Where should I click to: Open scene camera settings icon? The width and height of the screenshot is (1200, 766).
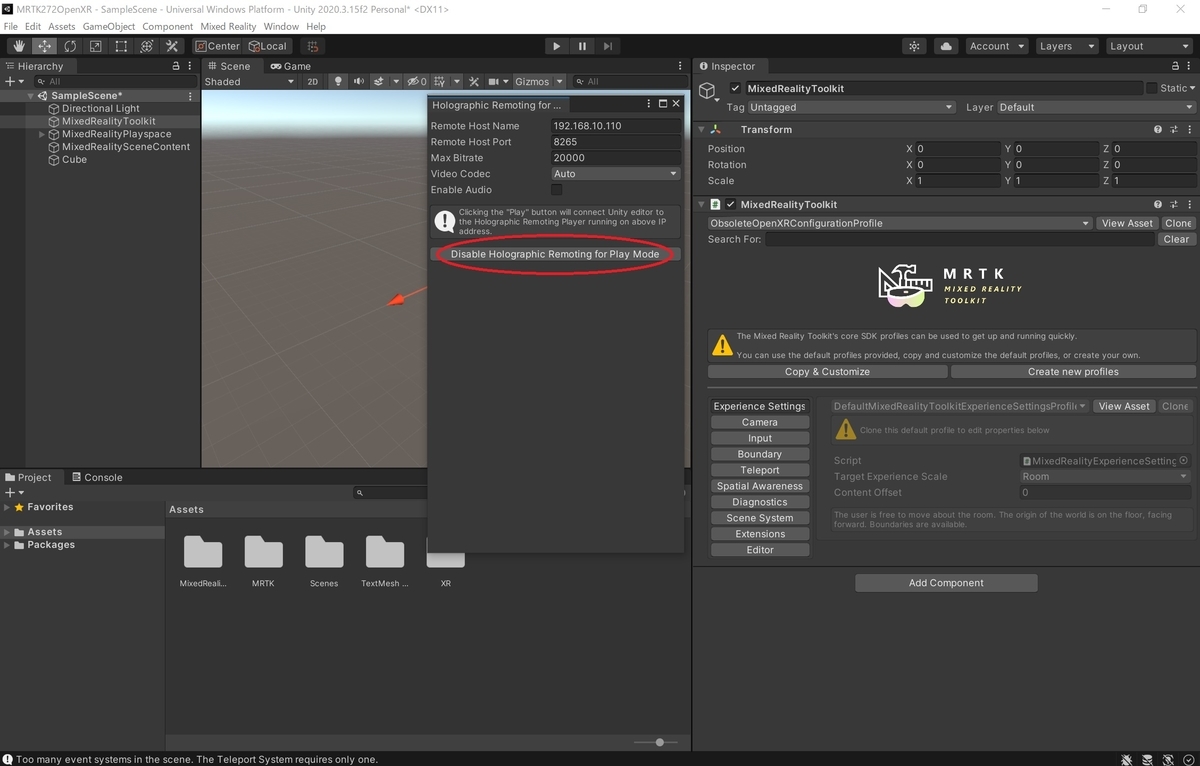tap(493, 81)
